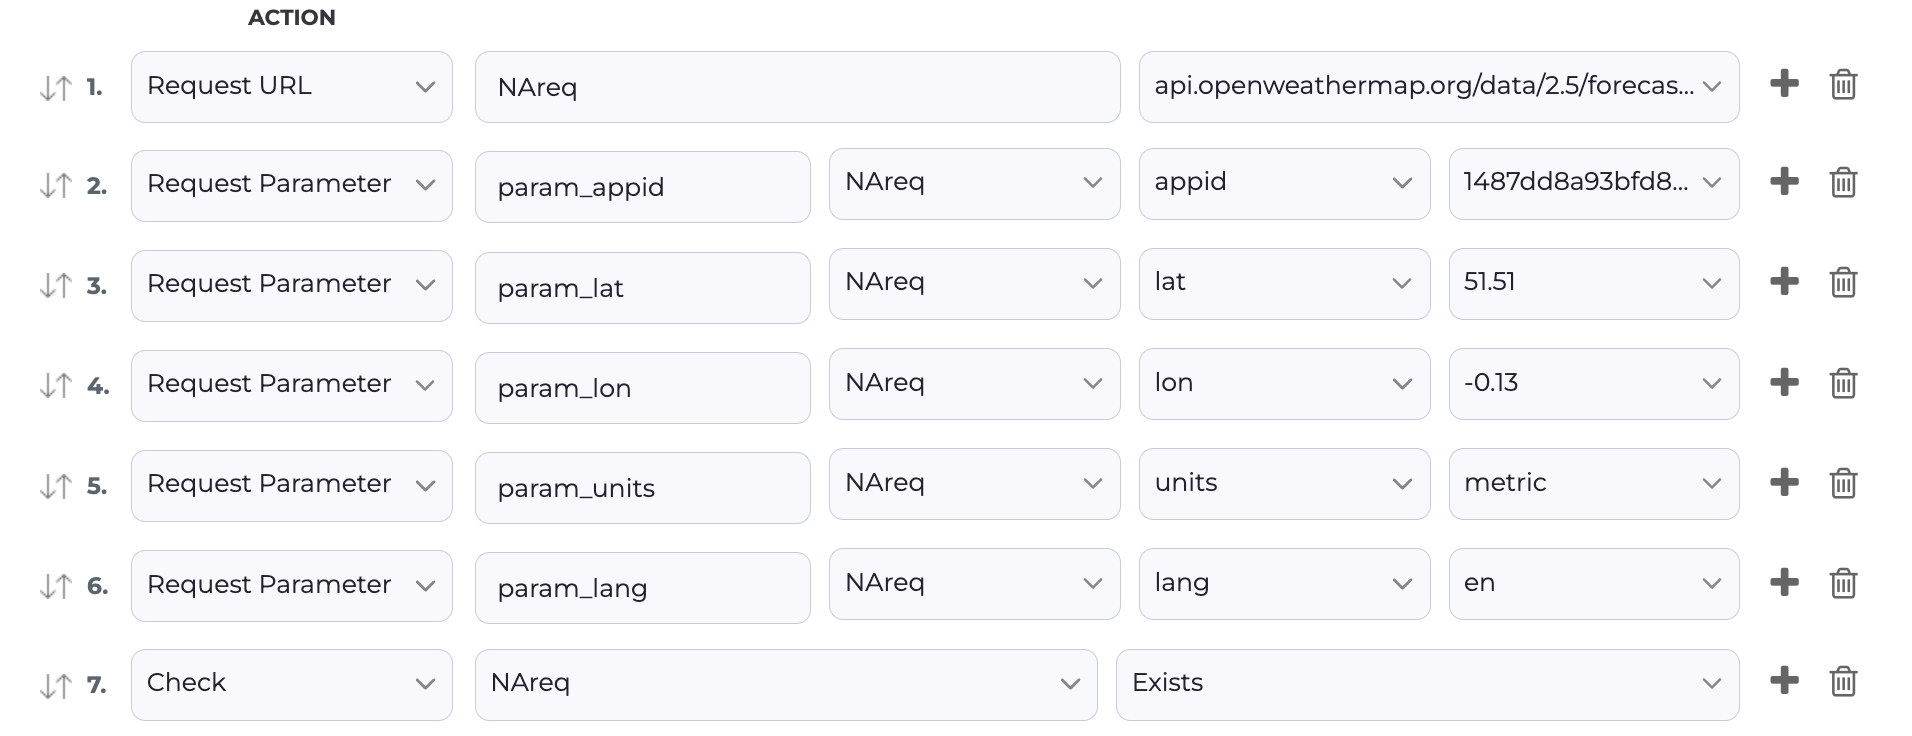The width and height of the screenshot is (1912, 736).
Task: Click reorder arrows for row 3
Action: (56, 286)
